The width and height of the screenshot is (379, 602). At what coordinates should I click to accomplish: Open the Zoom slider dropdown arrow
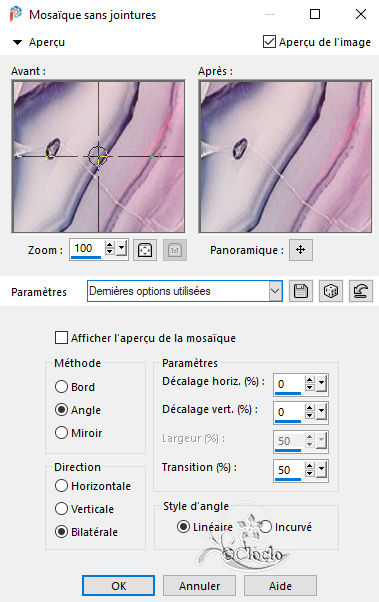point(121,248)
